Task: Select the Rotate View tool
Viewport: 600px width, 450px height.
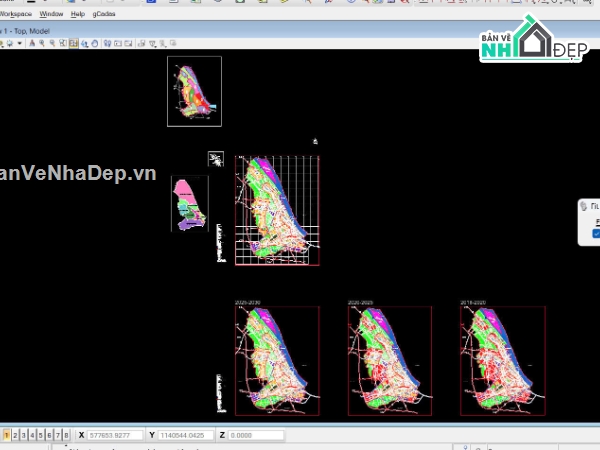Action: 83,44
